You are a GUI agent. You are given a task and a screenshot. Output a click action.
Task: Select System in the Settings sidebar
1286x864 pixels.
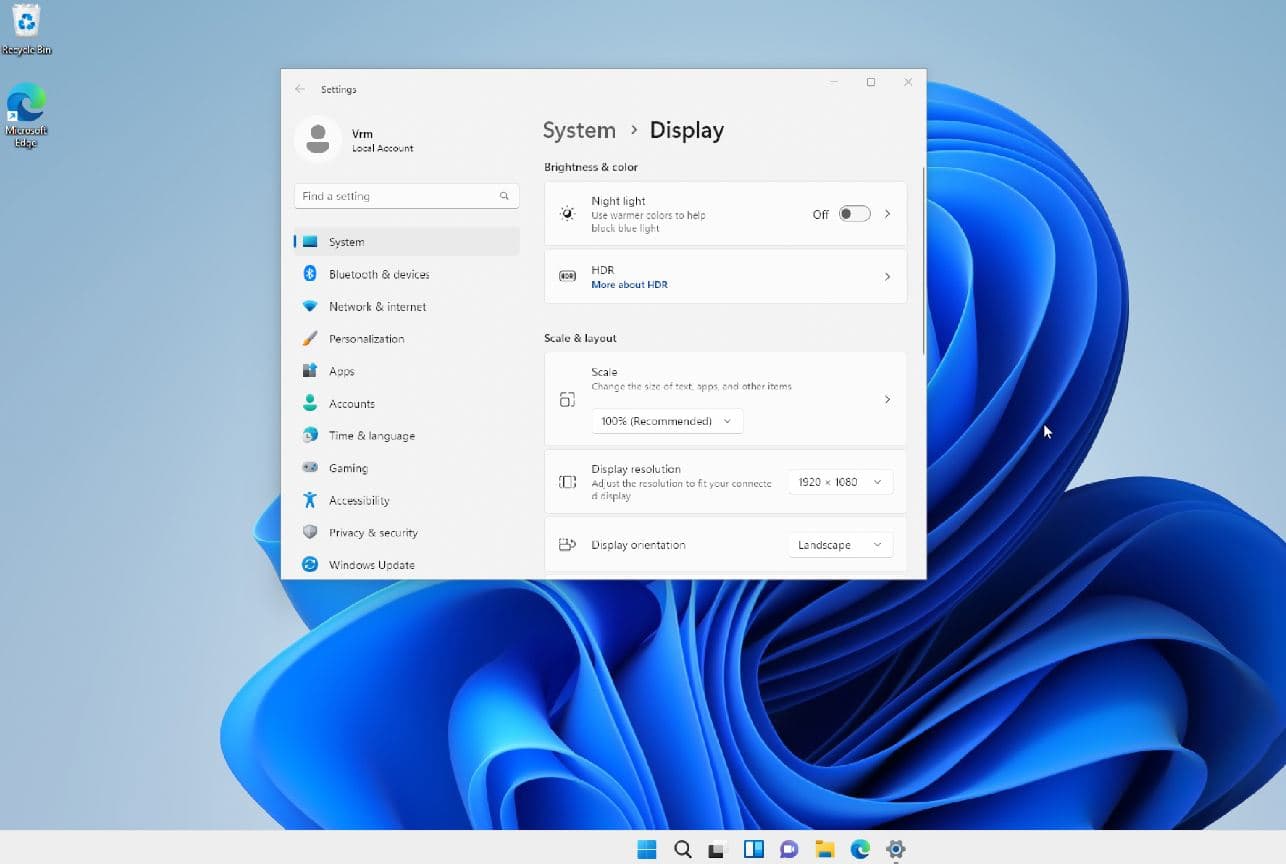(x=346, y=241)
